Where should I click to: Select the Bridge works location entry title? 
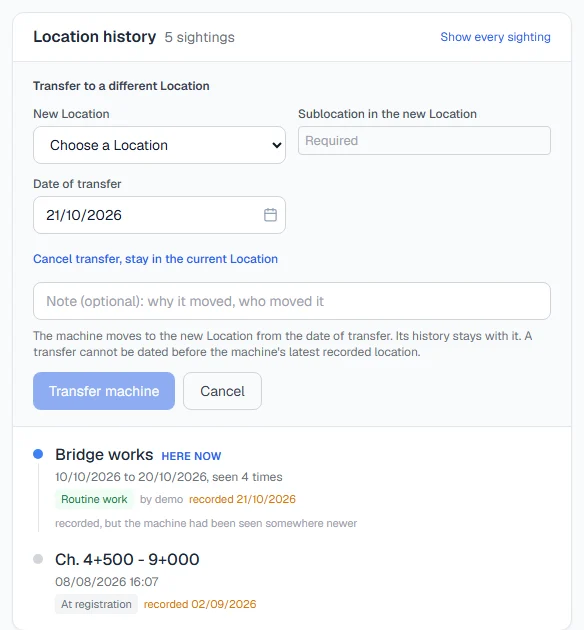(x=104, y=455)
